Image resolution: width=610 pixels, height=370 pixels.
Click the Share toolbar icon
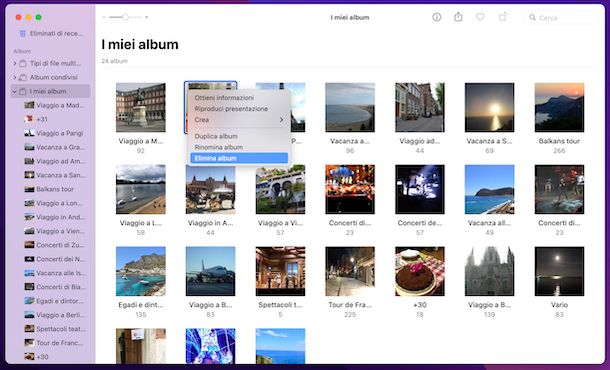[x=458, y=17]
